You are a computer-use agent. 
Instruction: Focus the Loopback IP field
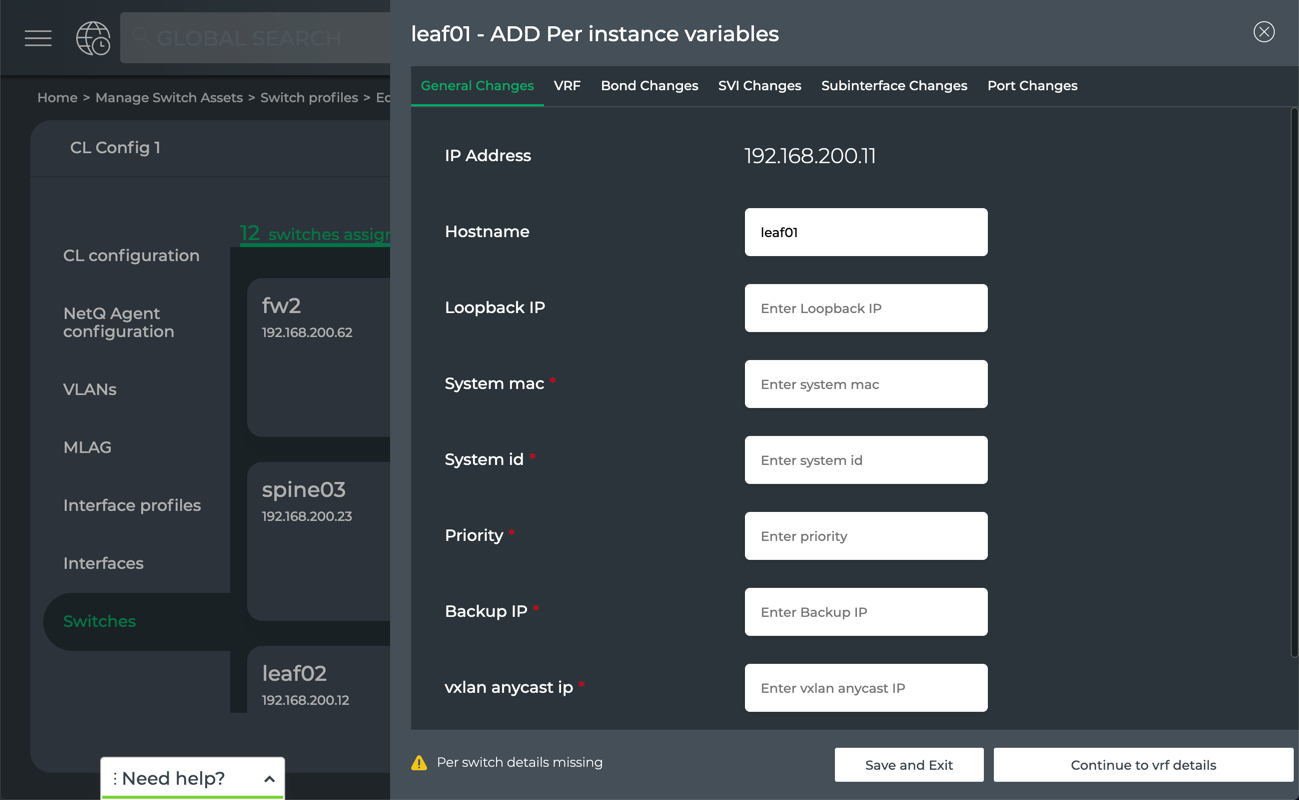pos(865,308)
